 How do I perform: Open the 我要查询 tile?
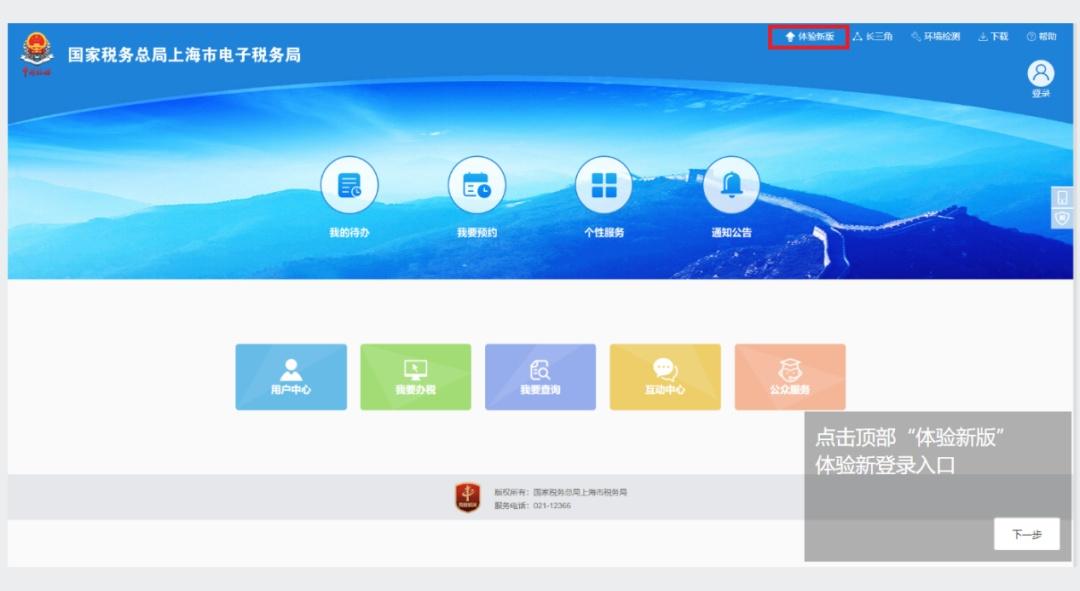pyautogui.click(x=540, y=377)
